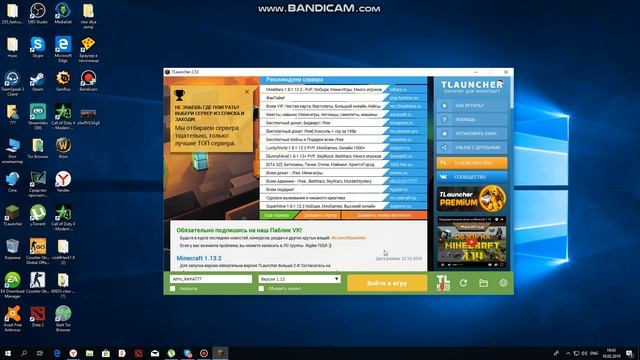This screenshot has width=640, height=360.
Task: Open the Recycle Bin (Корзина) icon
Action: click(12, 249)
